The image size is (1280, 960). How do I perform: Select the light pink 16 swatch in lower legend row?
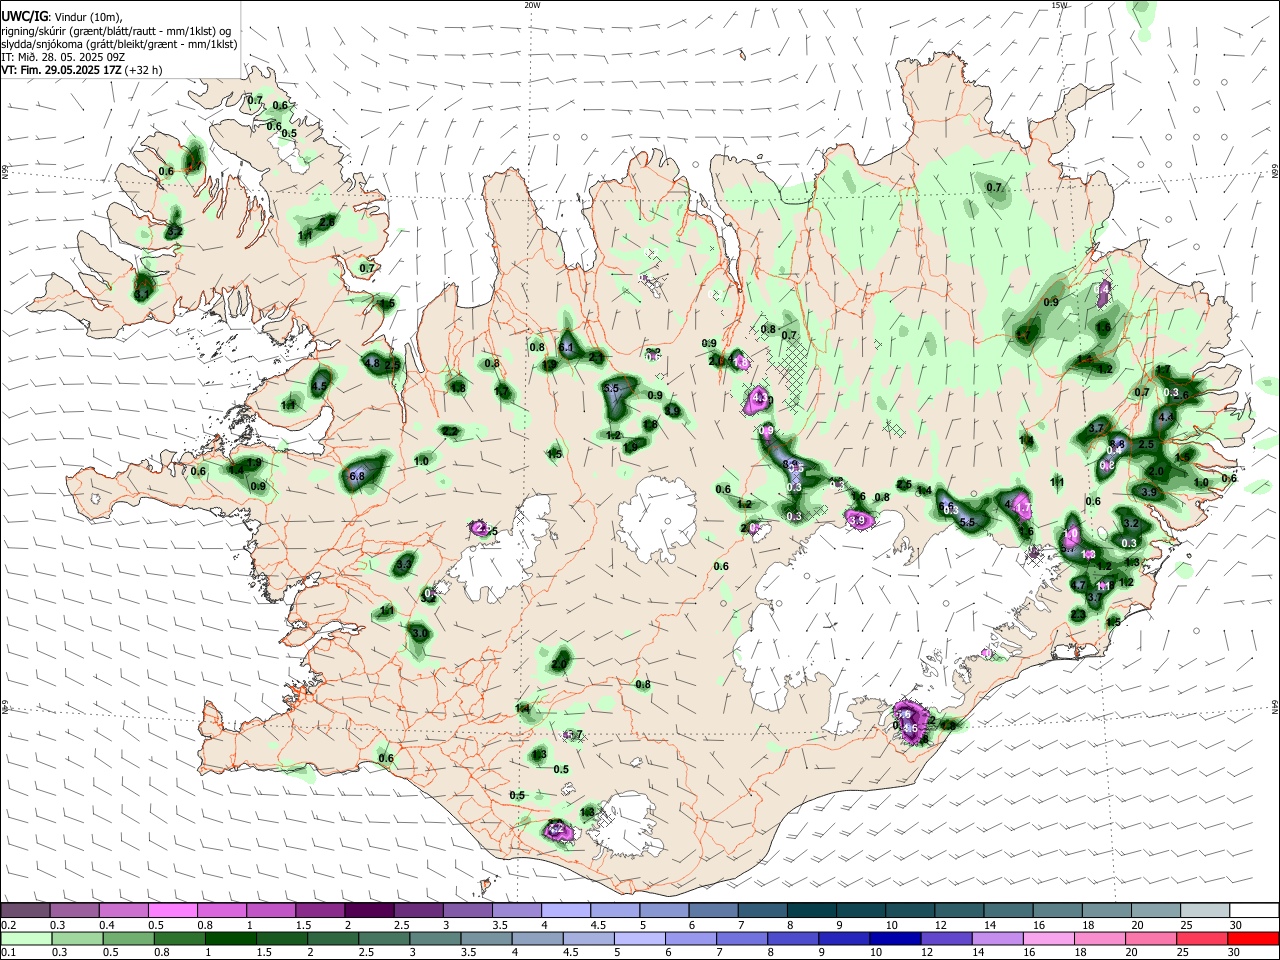tap(1049, 938)
